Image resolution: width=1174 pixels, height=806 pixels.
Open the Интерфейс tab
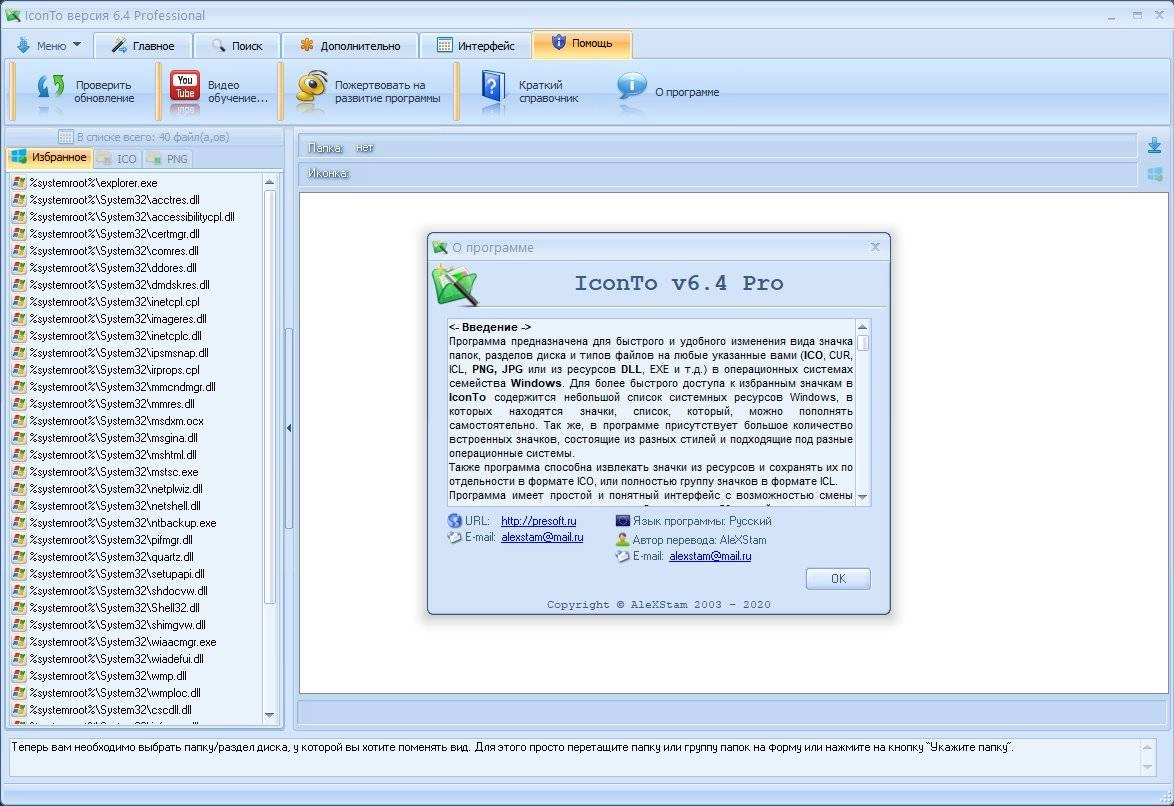476,46
